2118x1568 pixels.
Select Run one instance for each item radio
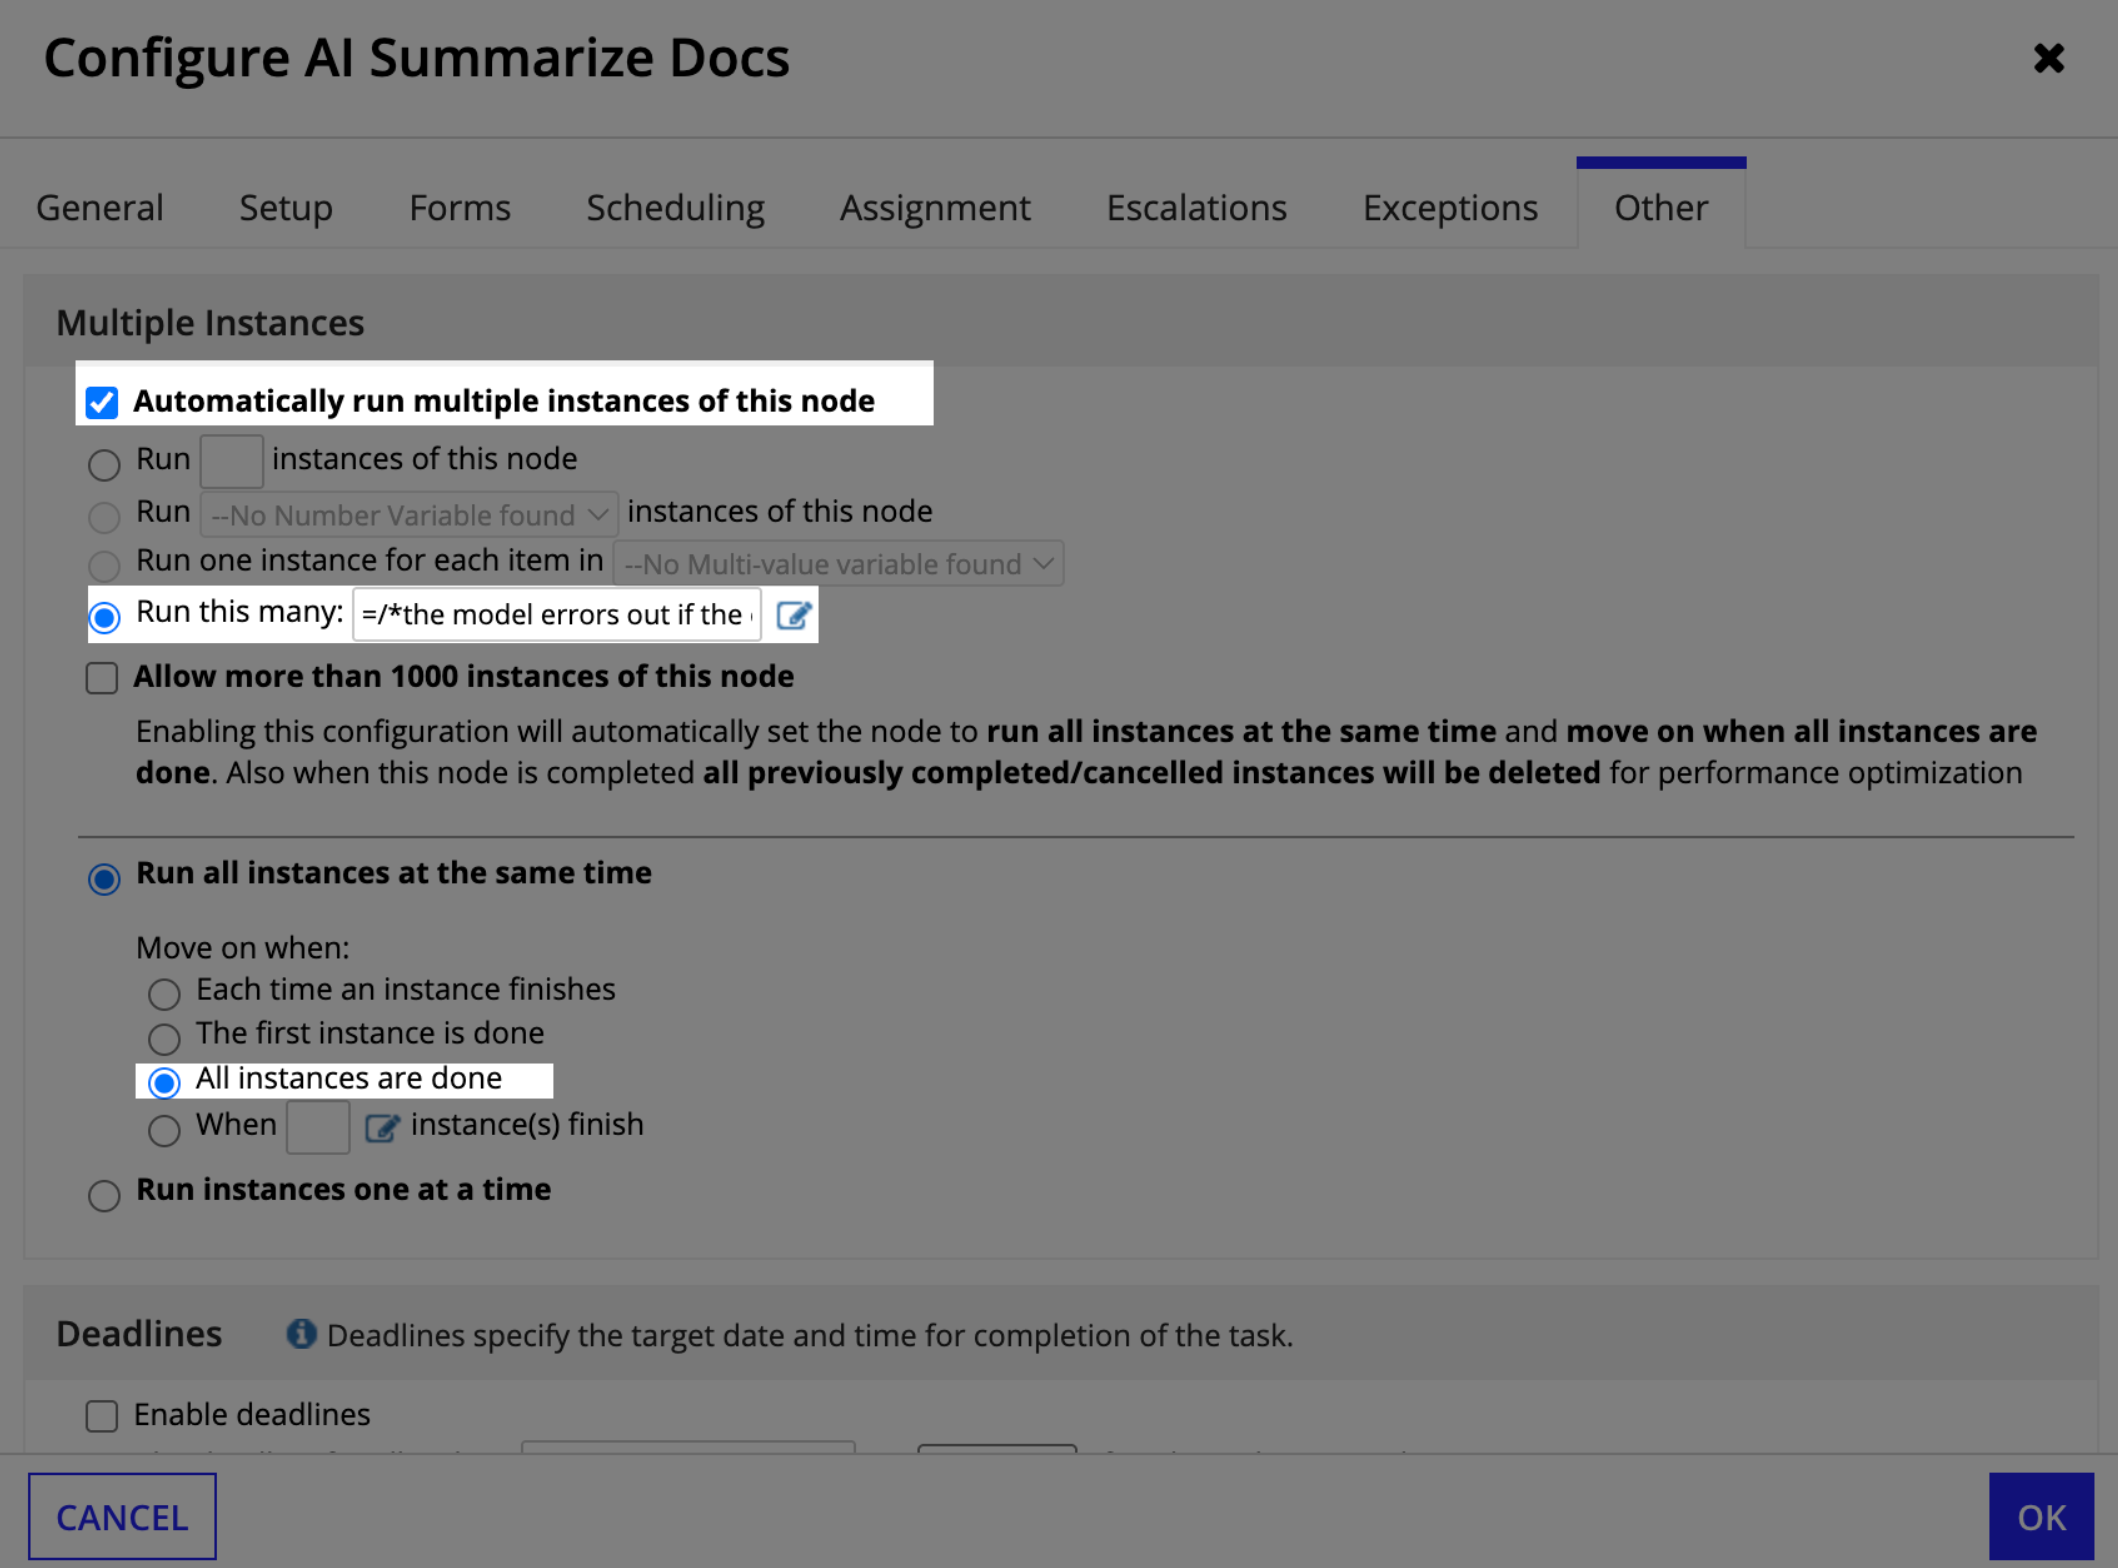104,565
